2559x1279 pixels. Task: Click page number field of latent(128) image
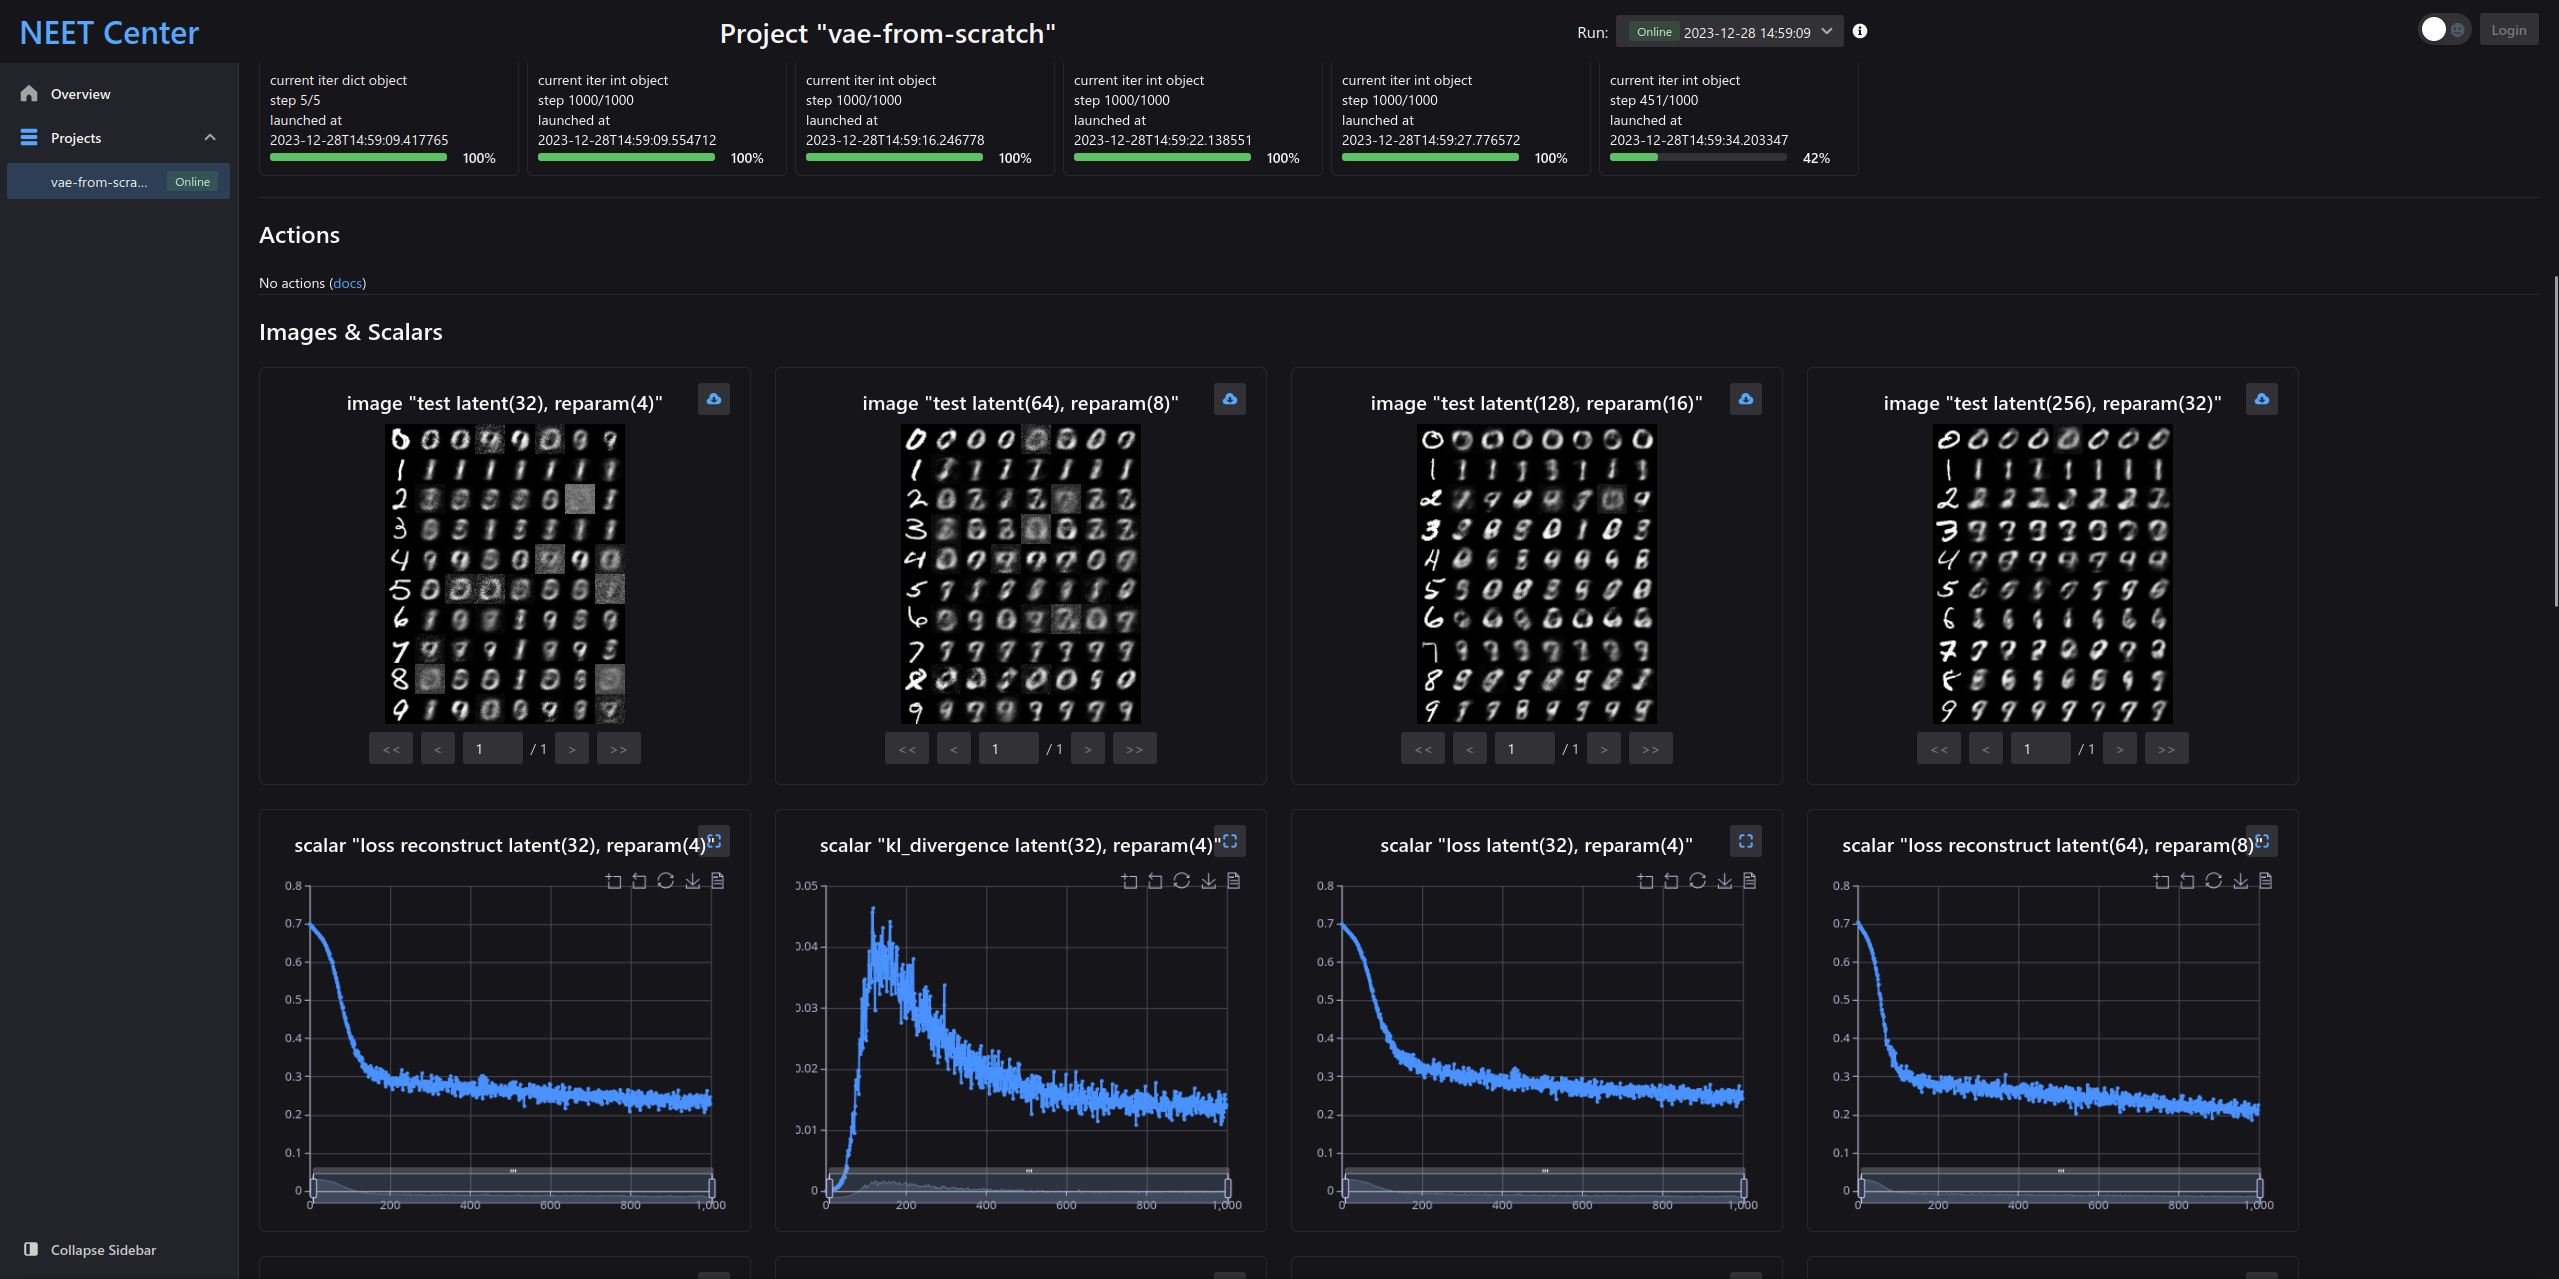coord(1525,749)
